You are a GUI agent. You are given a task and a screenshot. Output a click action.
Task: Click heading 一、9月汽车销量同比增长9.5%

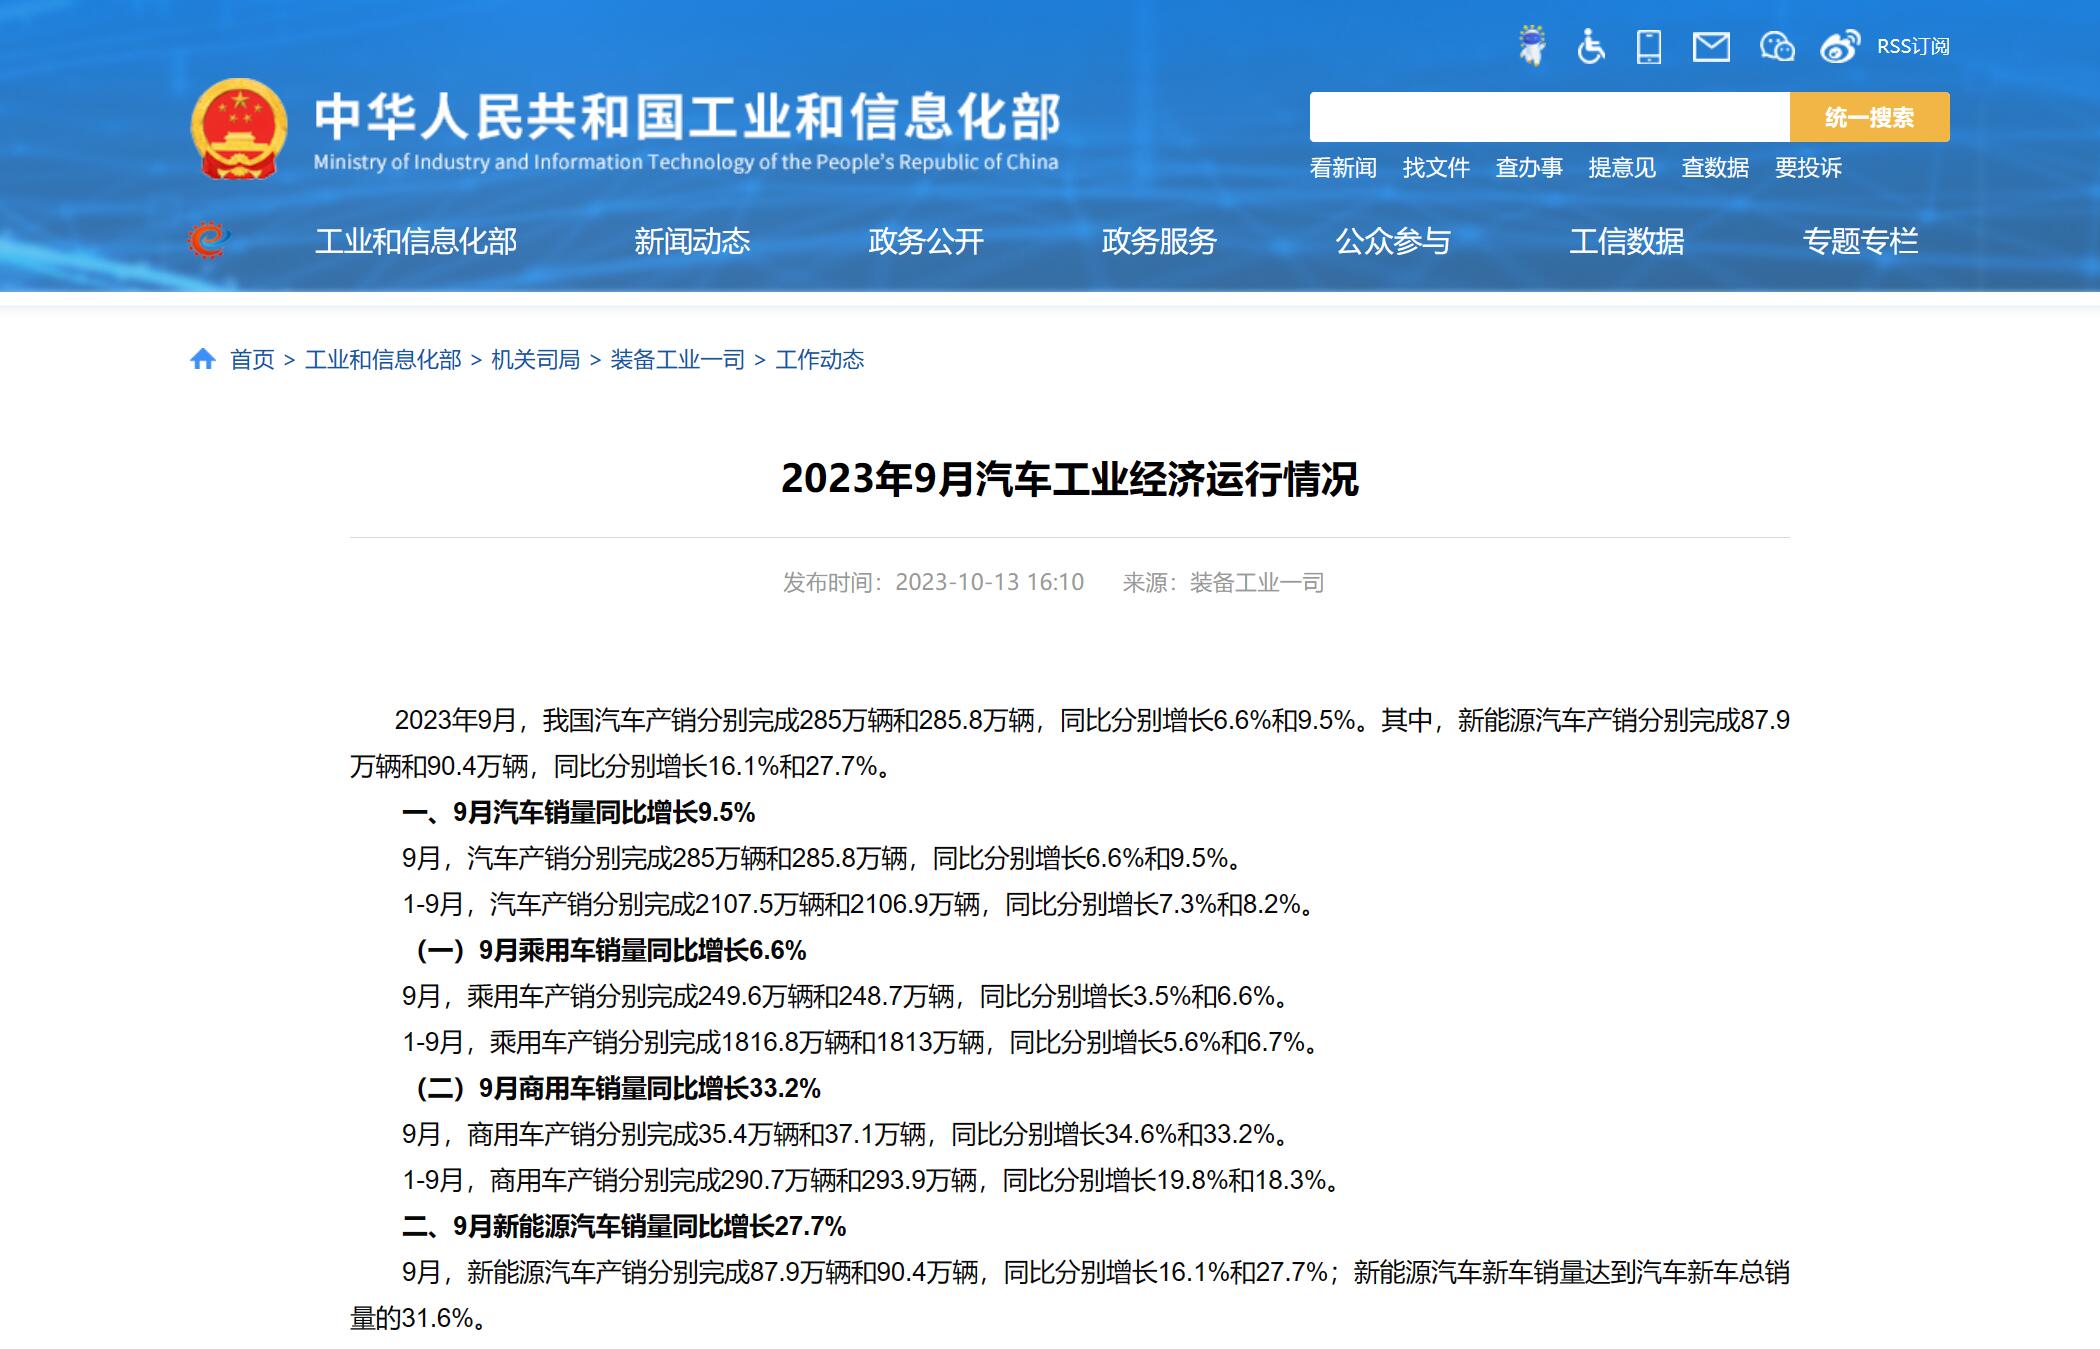578,812
